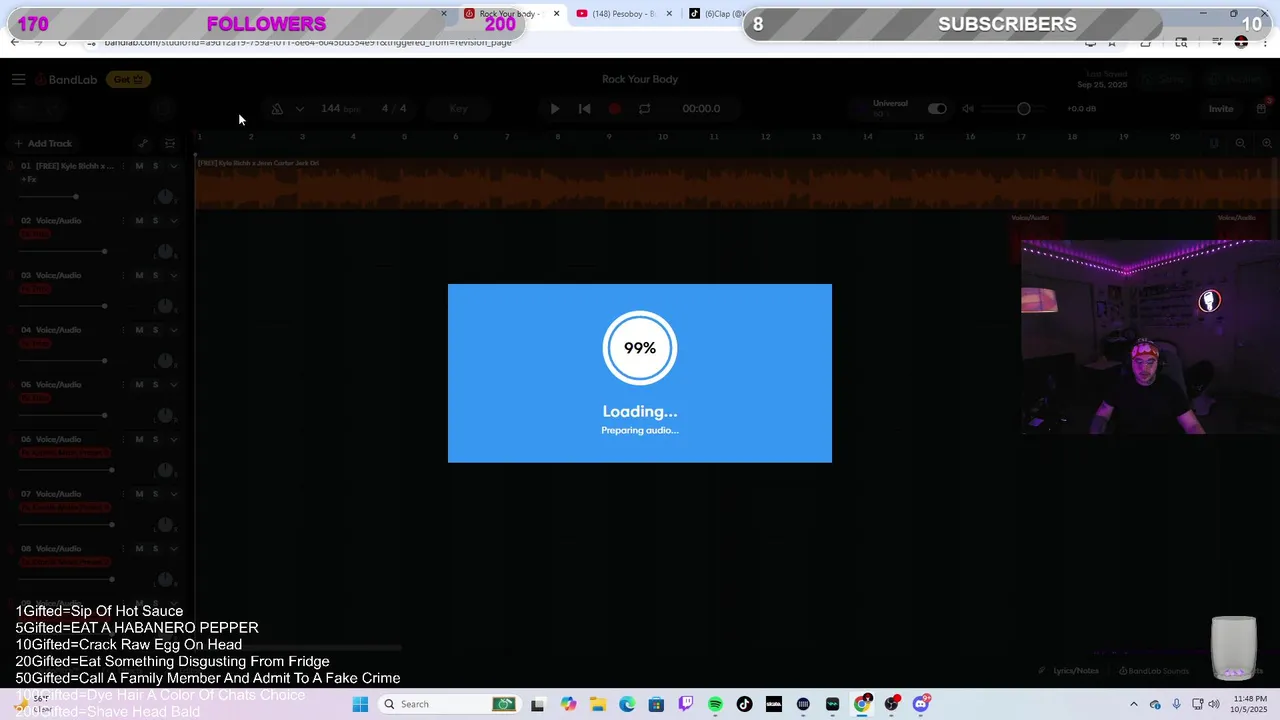Expand track 01 chevron
This screenshot has height=720, width=1280.
[x=173, y=166]
